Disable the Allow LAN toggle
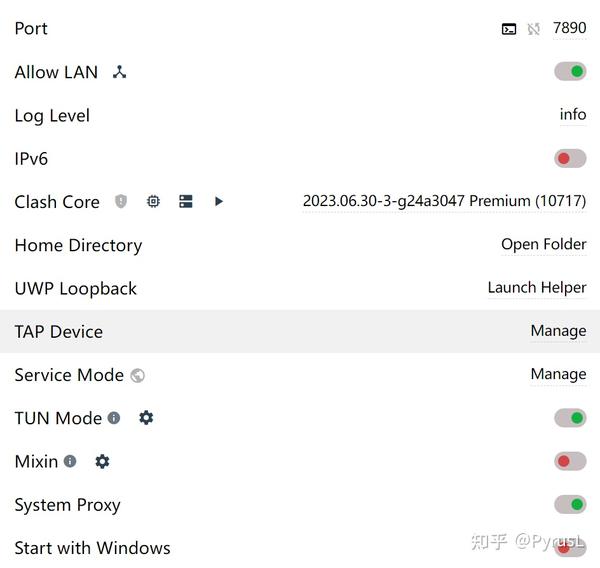Screen dimensions: 600x568 570,72
